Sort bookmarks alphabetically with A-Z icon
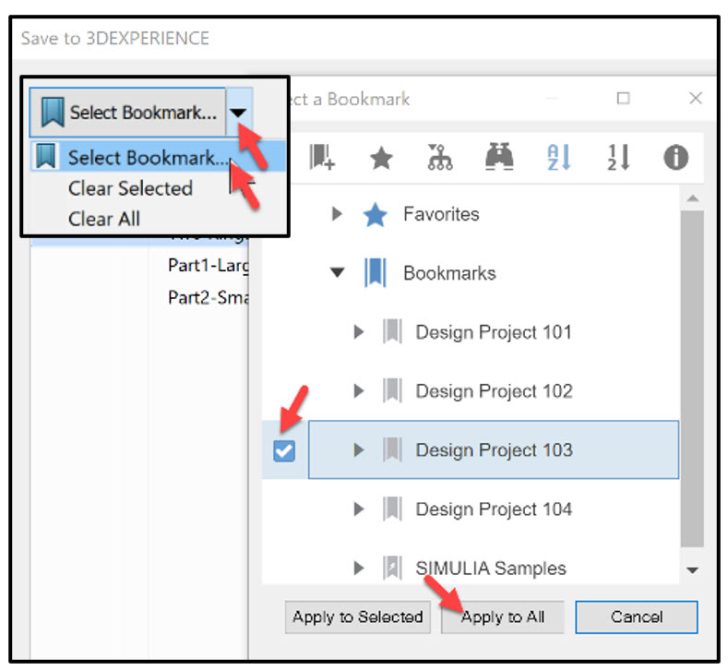 [558, 158]
